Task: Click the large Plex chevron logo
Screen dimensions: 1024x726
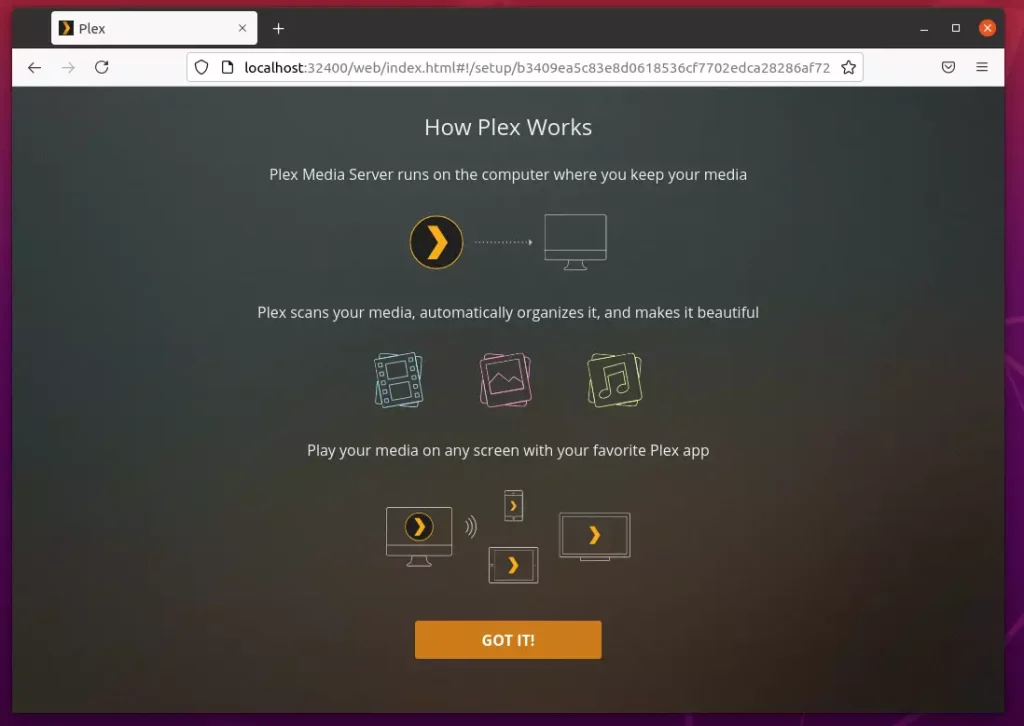Action: click(x=436, y=242)
